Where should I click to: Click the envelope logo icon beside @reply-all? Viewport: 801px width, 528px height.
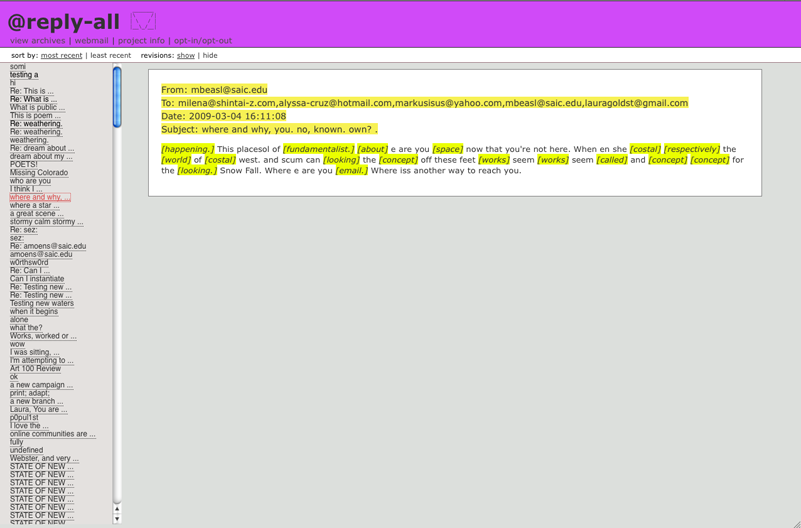pos(143,21)
